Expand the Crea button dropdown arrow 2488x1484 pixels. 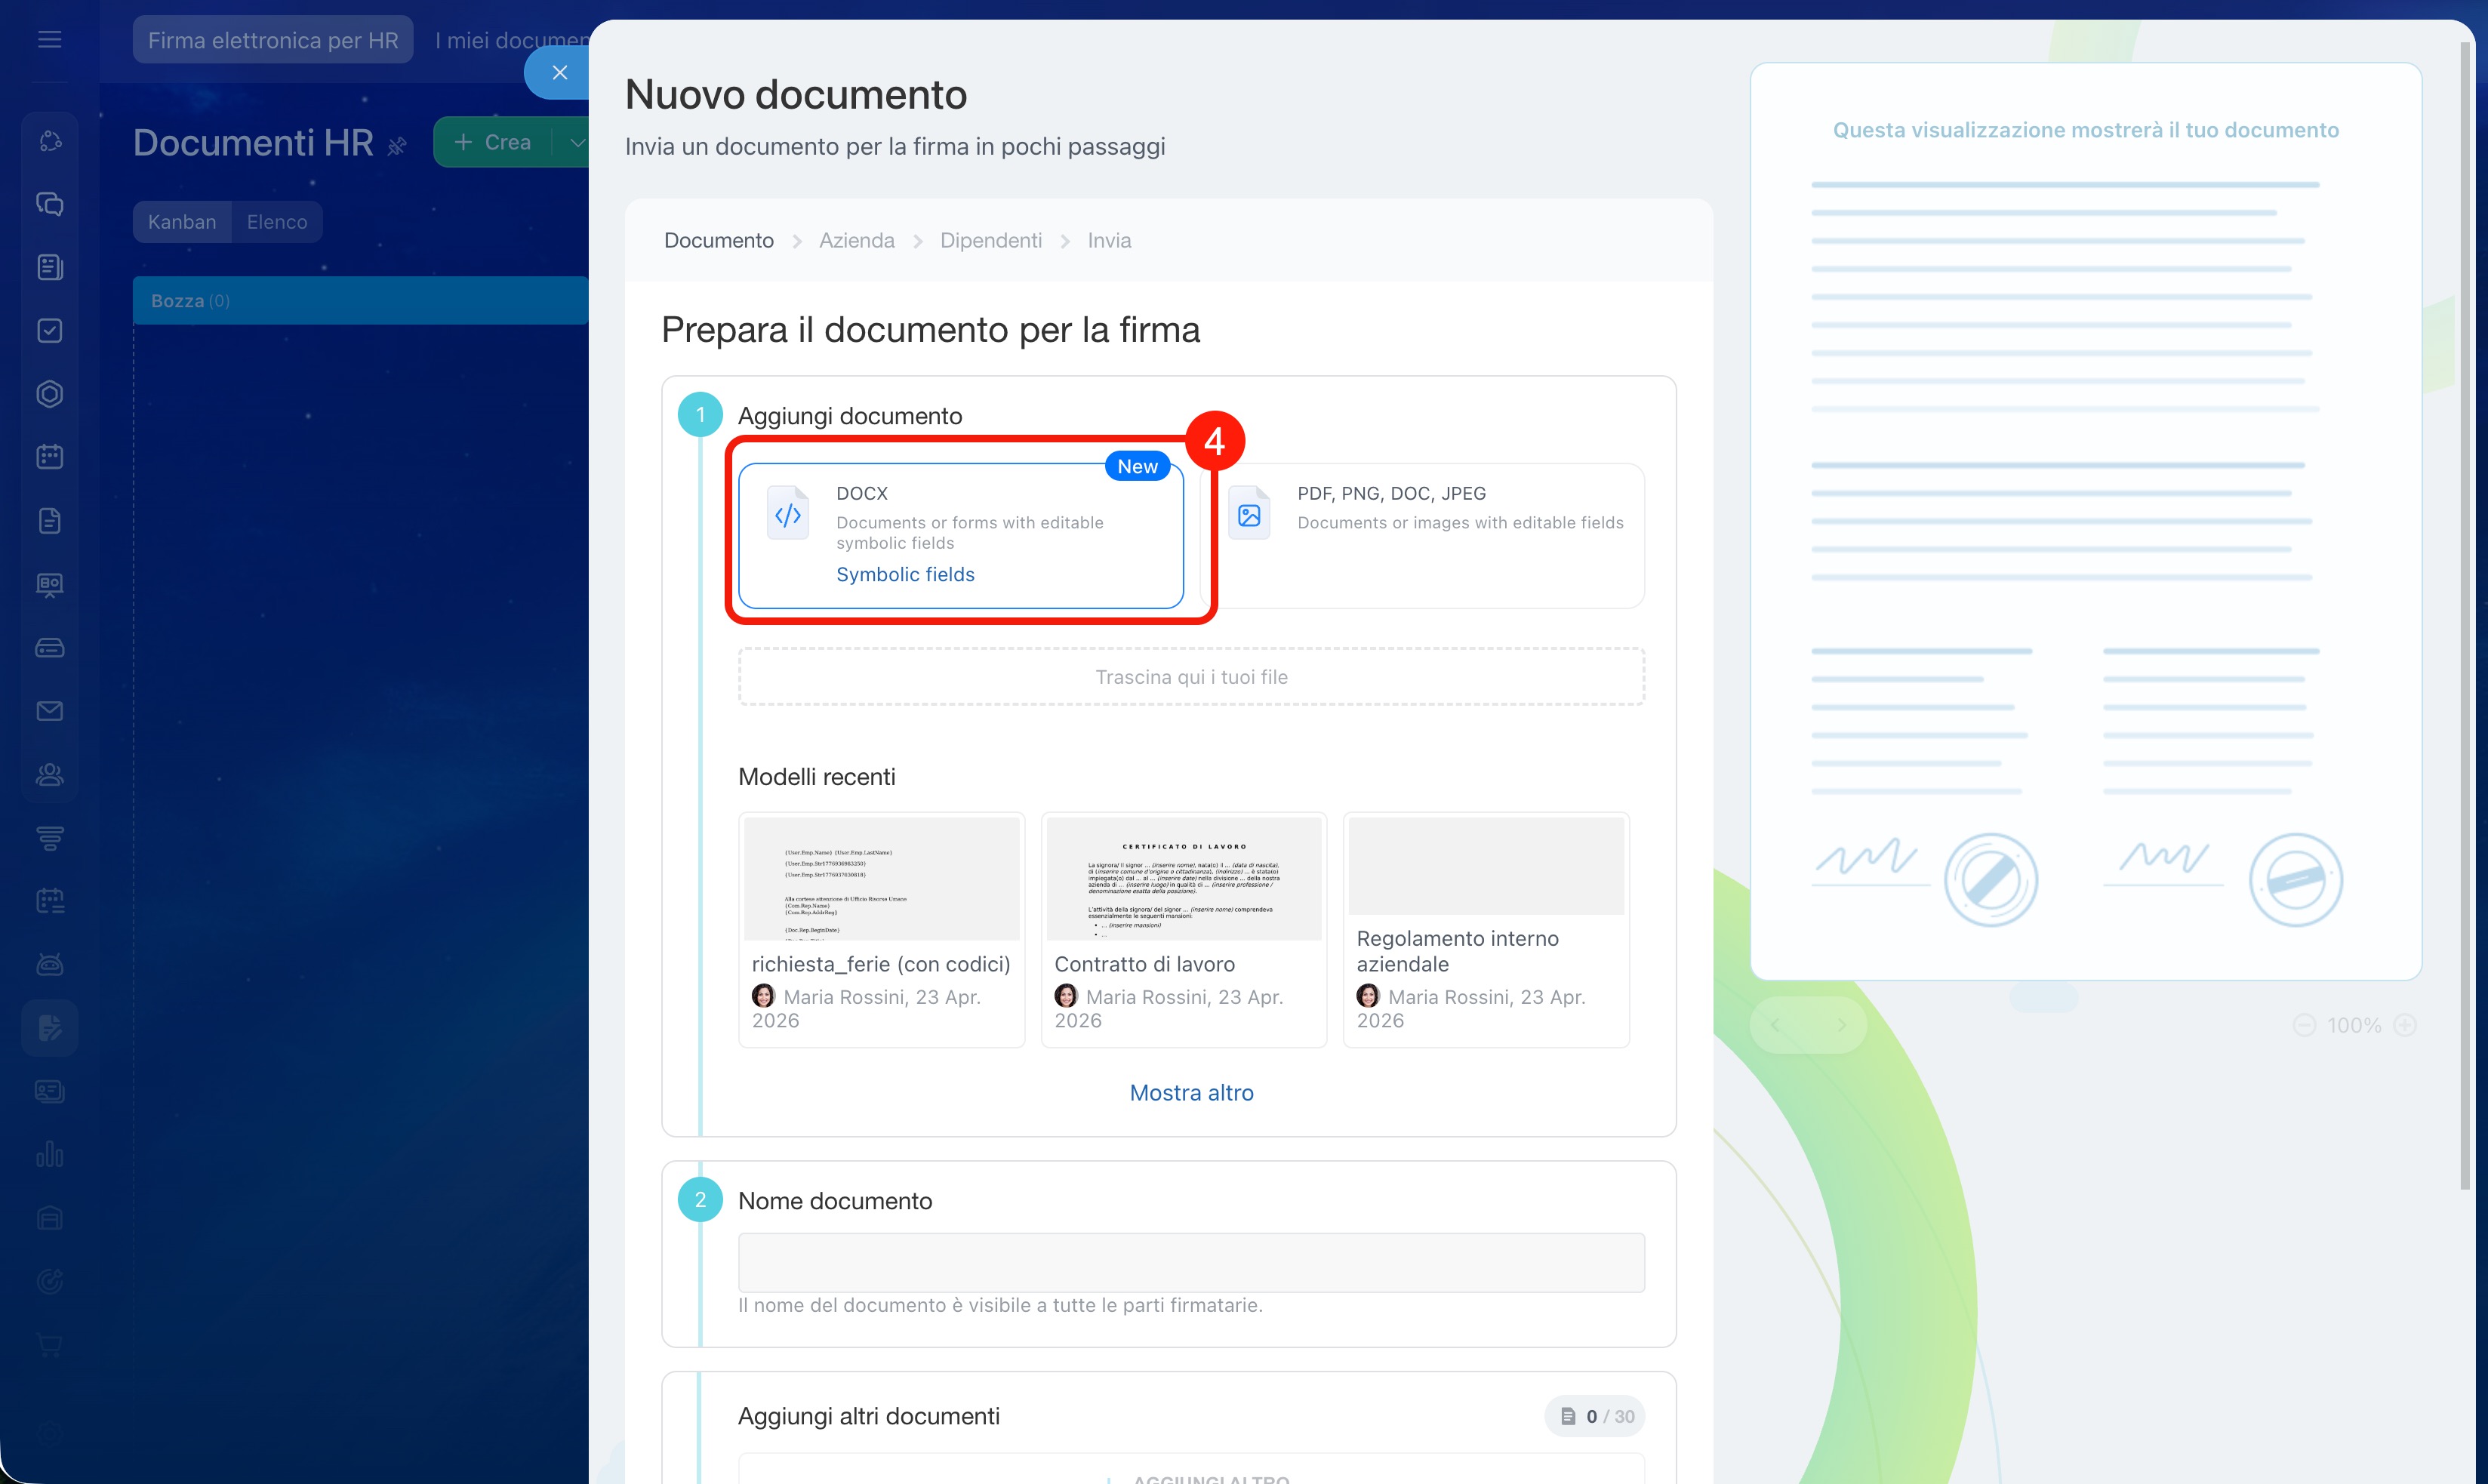[x=576, y=142]
